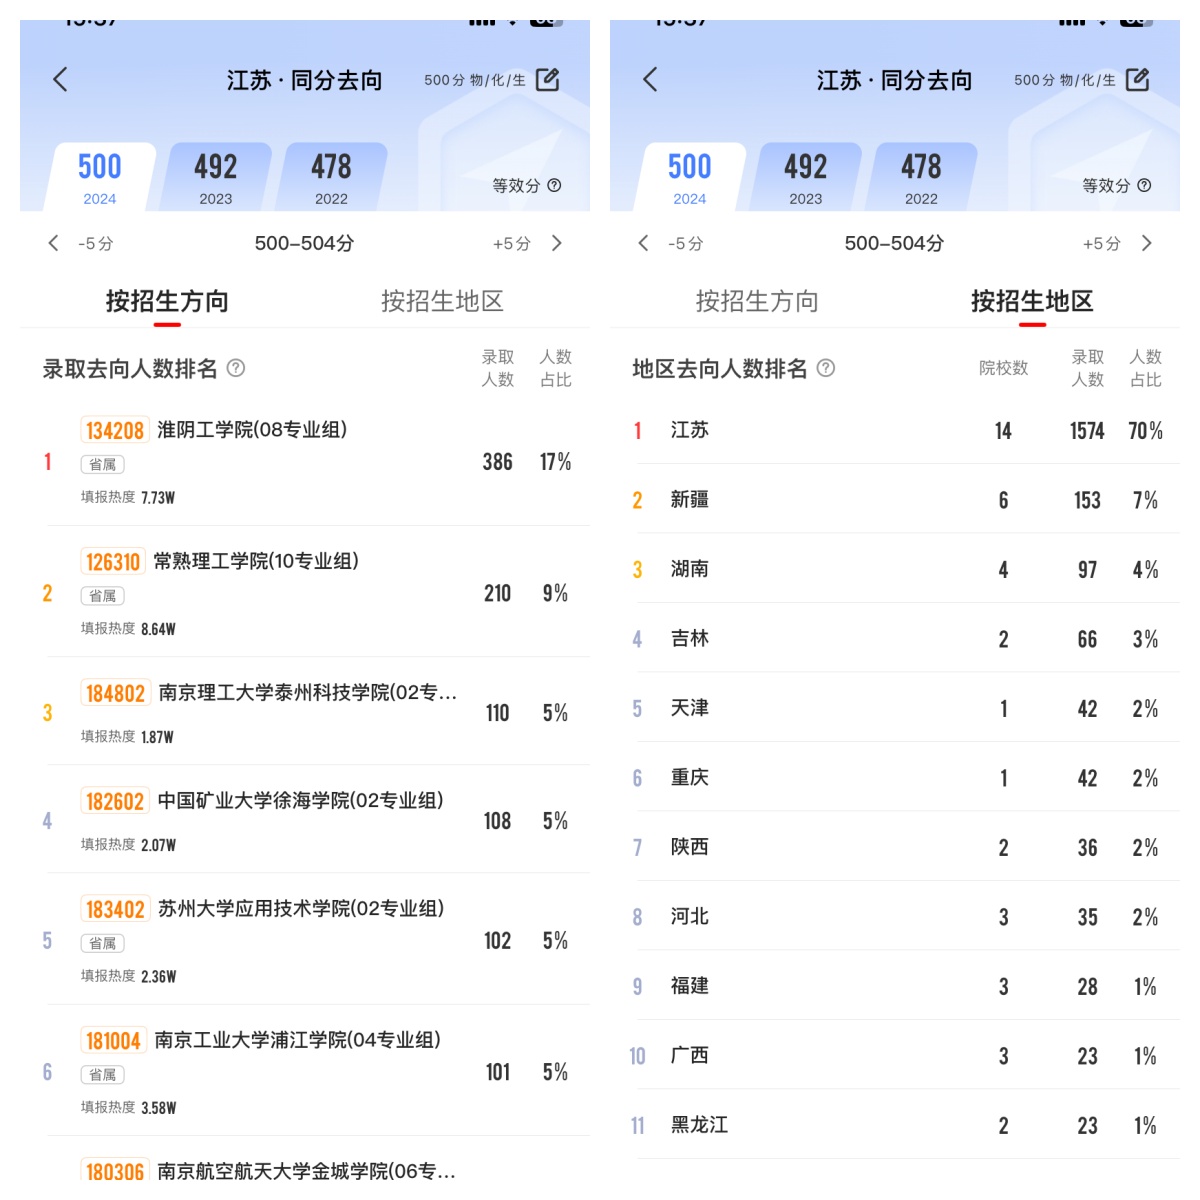Viewport: 1200px width, 1200px height.
Task: Select the 478 2022 score tab in right panel
Action: pos(922,177)
